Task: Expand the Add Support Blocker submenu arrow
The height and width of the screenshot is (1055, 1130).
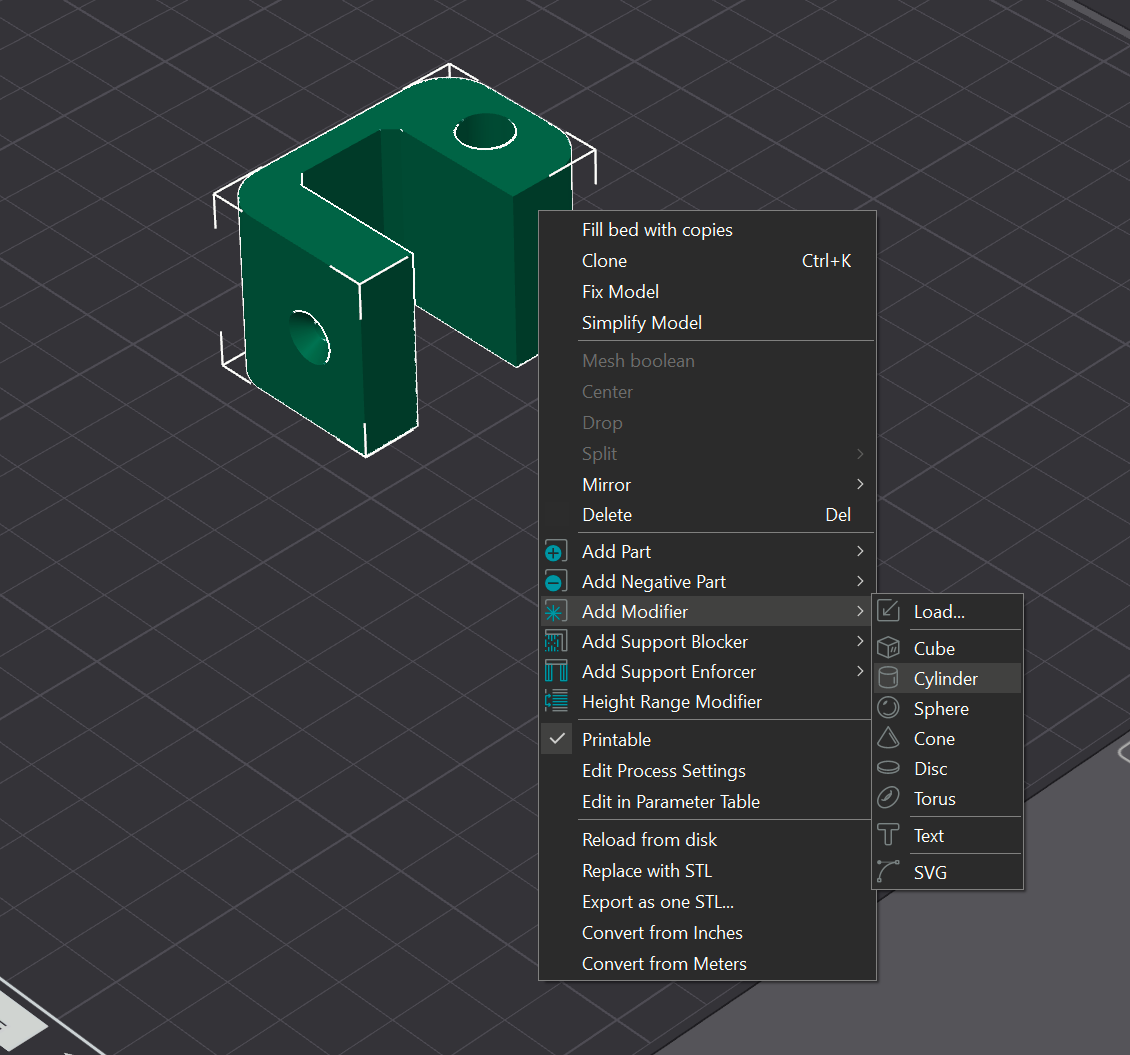Action: 860,641
